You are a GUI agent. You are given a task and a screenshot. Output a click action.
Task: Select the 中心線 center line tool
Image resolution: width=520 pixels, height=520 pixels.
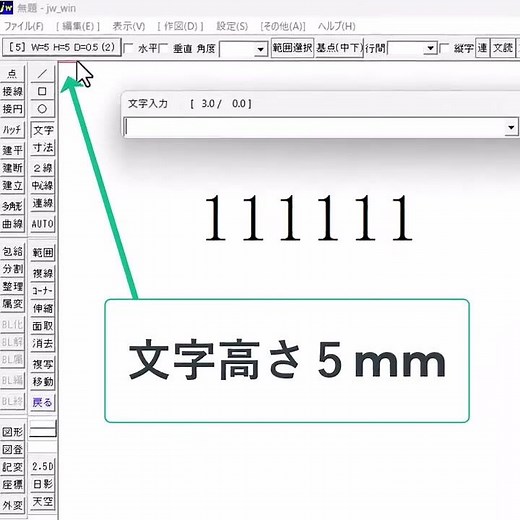tap(43, 185)
